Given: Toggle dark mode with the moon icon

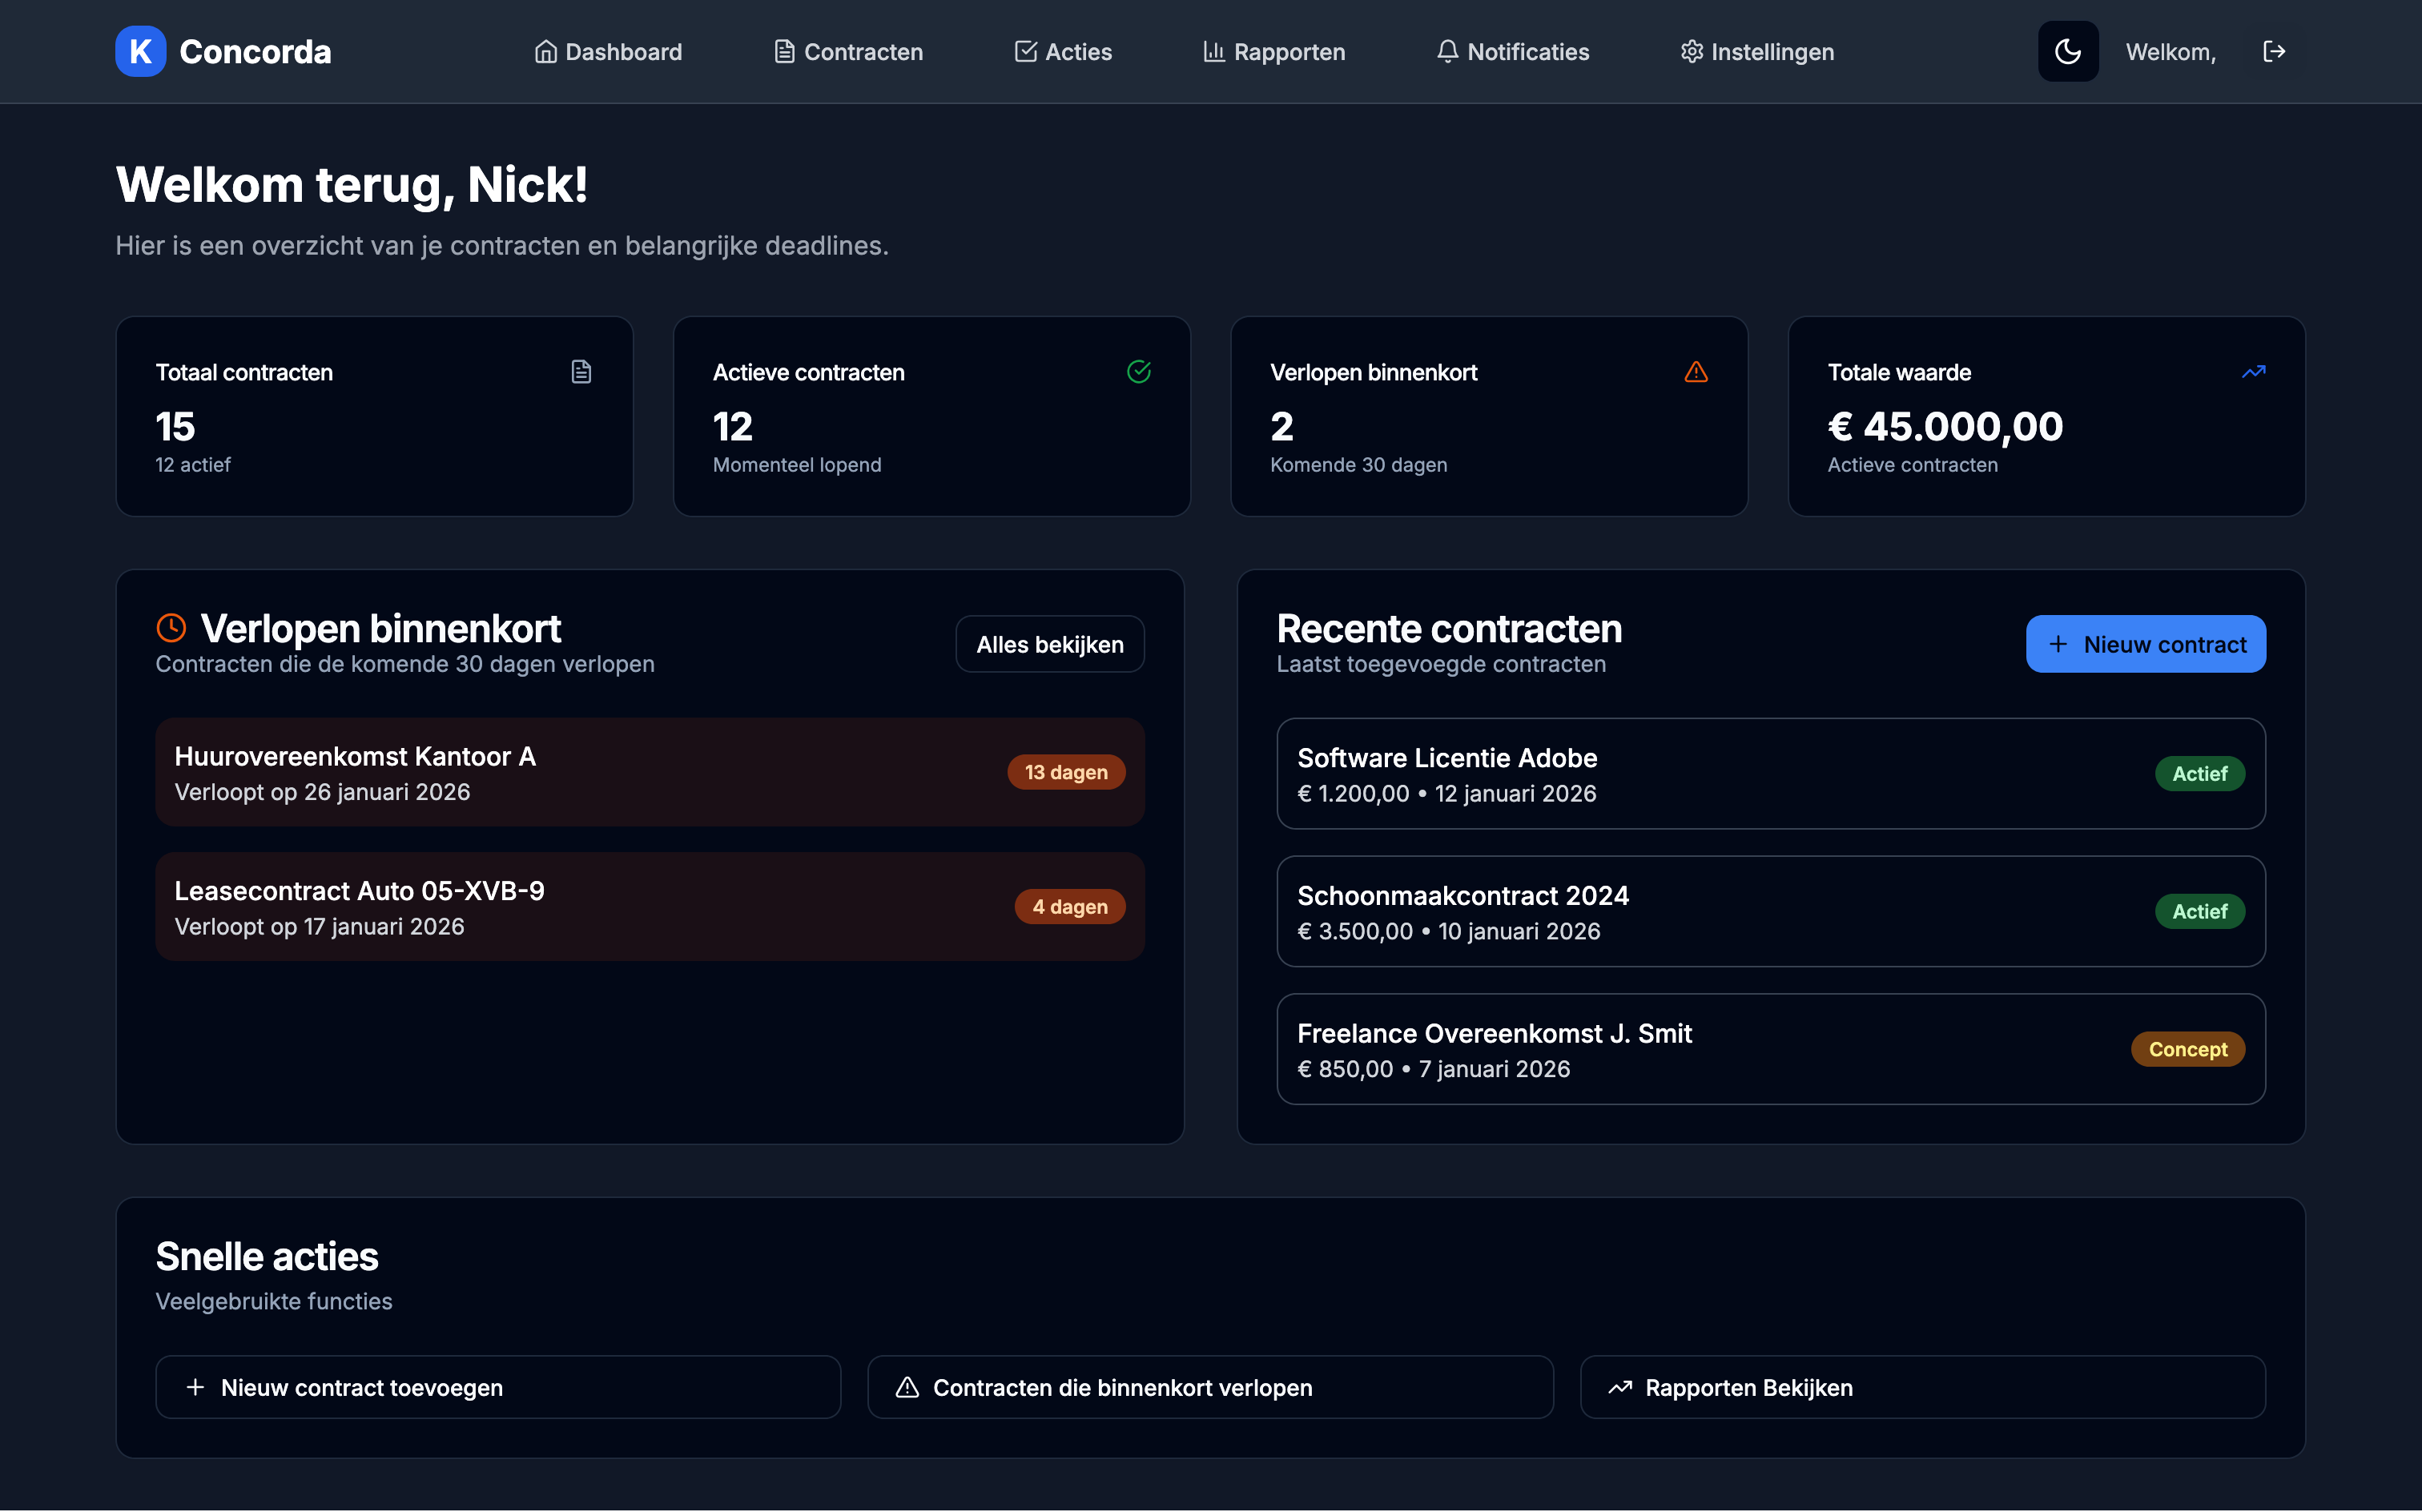Looking at the screenshot, I should tap(2068, 51).
